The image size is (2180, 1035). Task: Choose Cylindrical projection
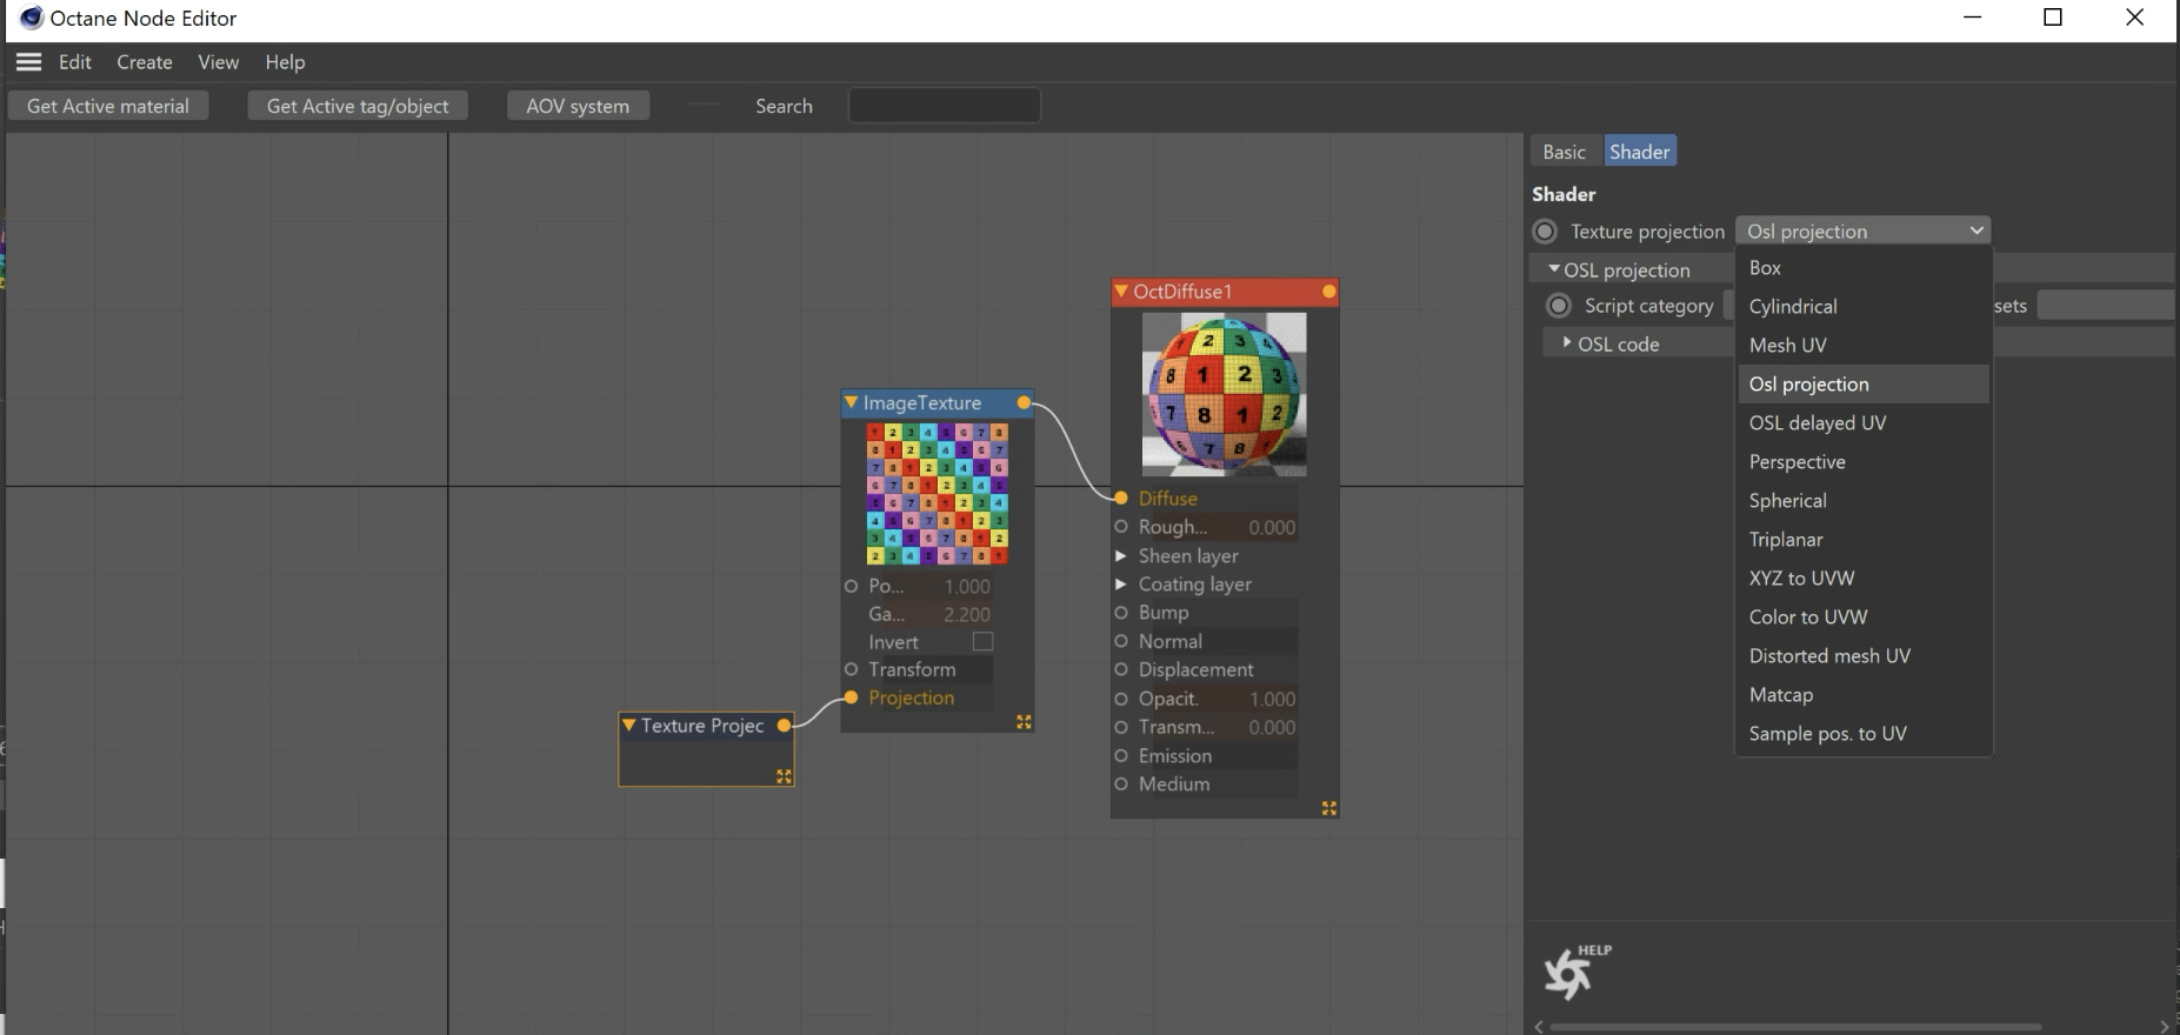click(x=1863, y=307)
